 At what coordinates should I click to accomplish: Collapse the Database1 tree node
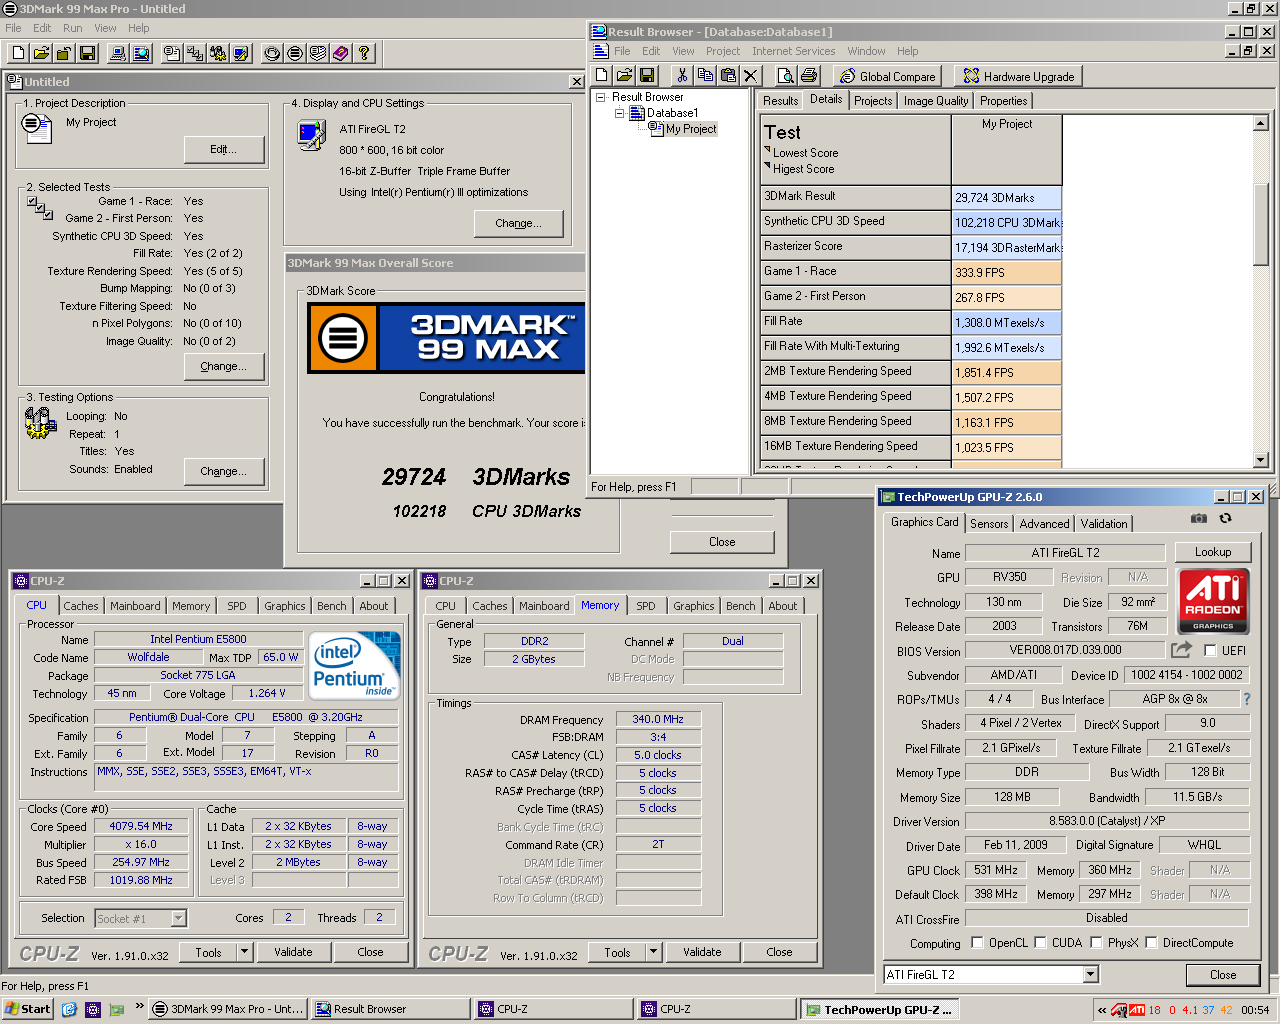619,113
